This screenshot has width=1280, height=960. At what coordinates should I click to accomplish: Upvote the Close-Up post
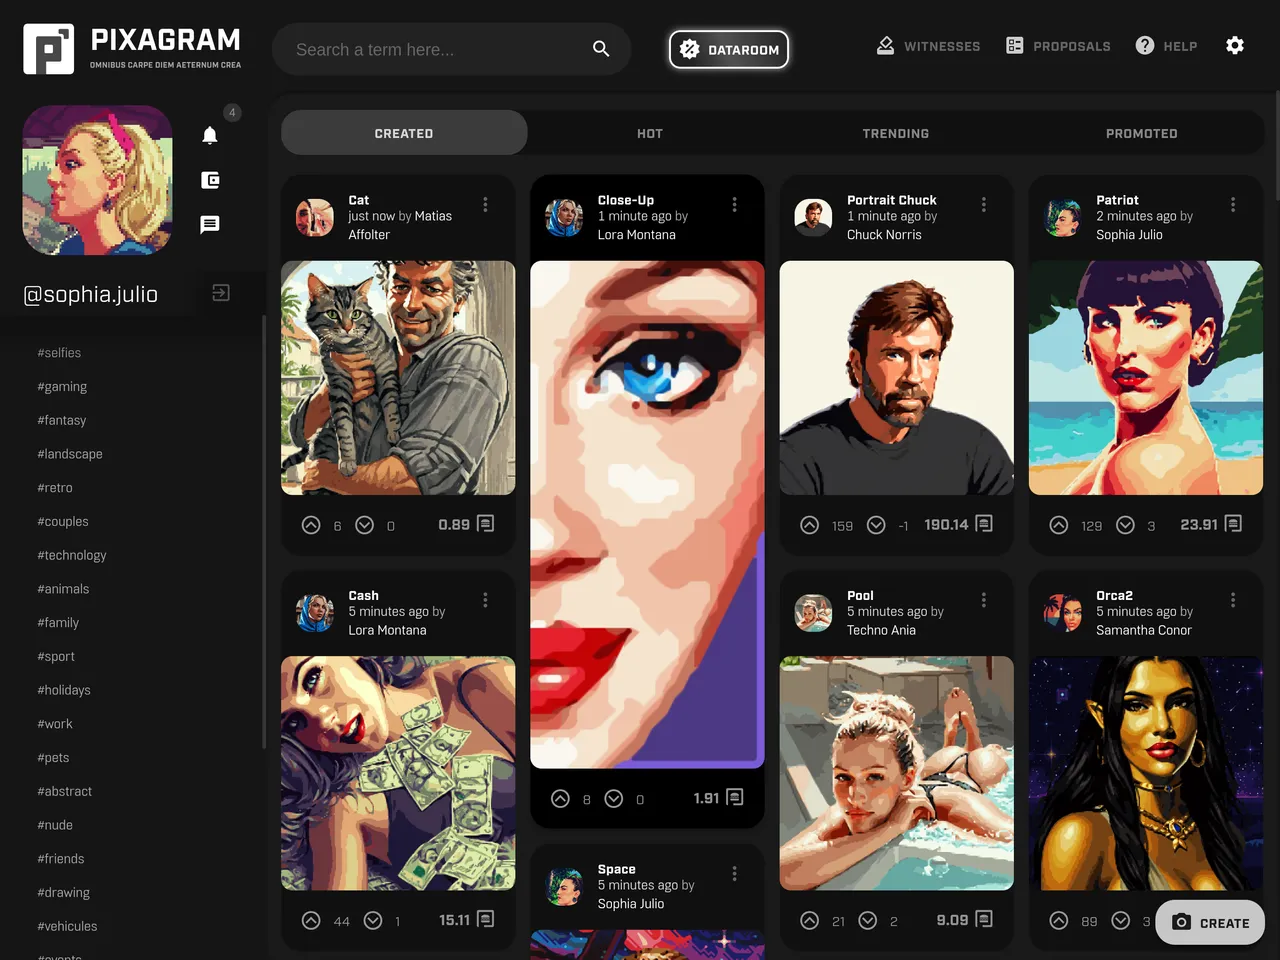click(560, 798)
